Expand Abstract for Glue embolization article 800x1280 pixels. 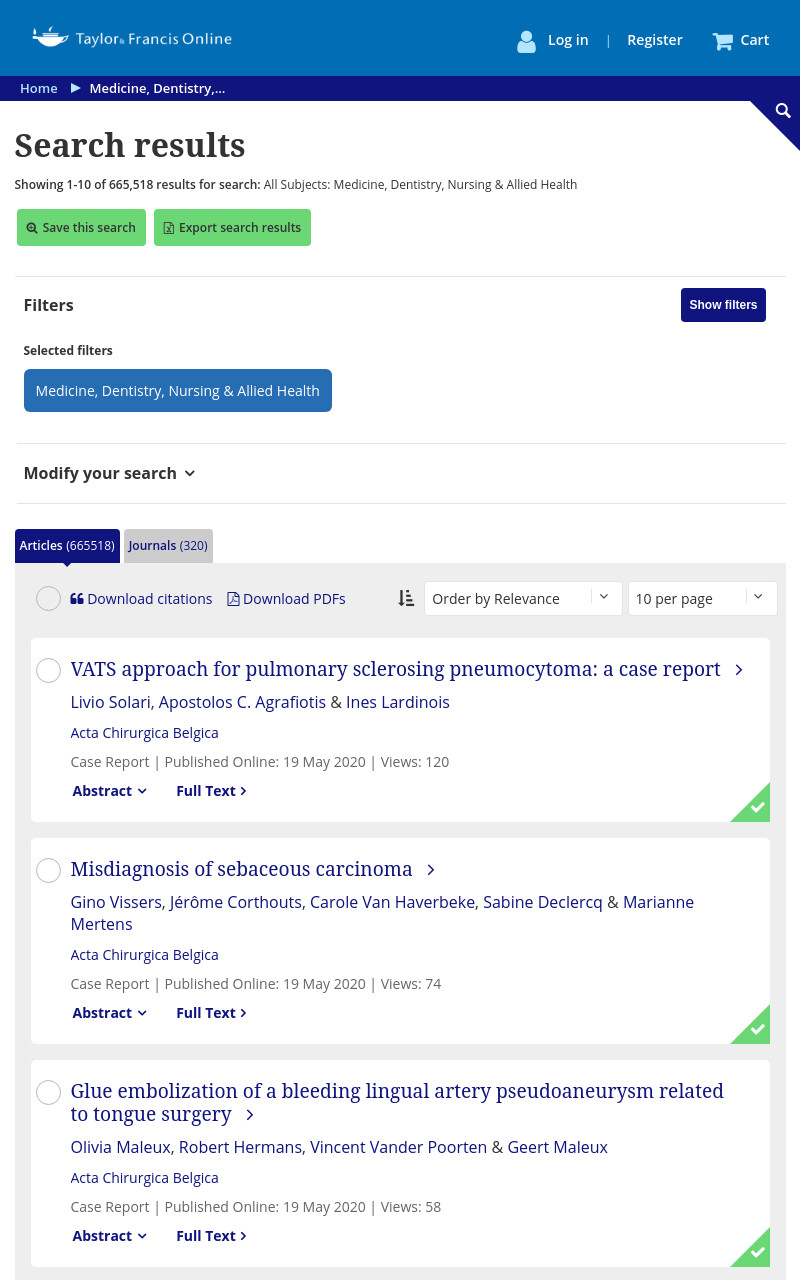109,1236
